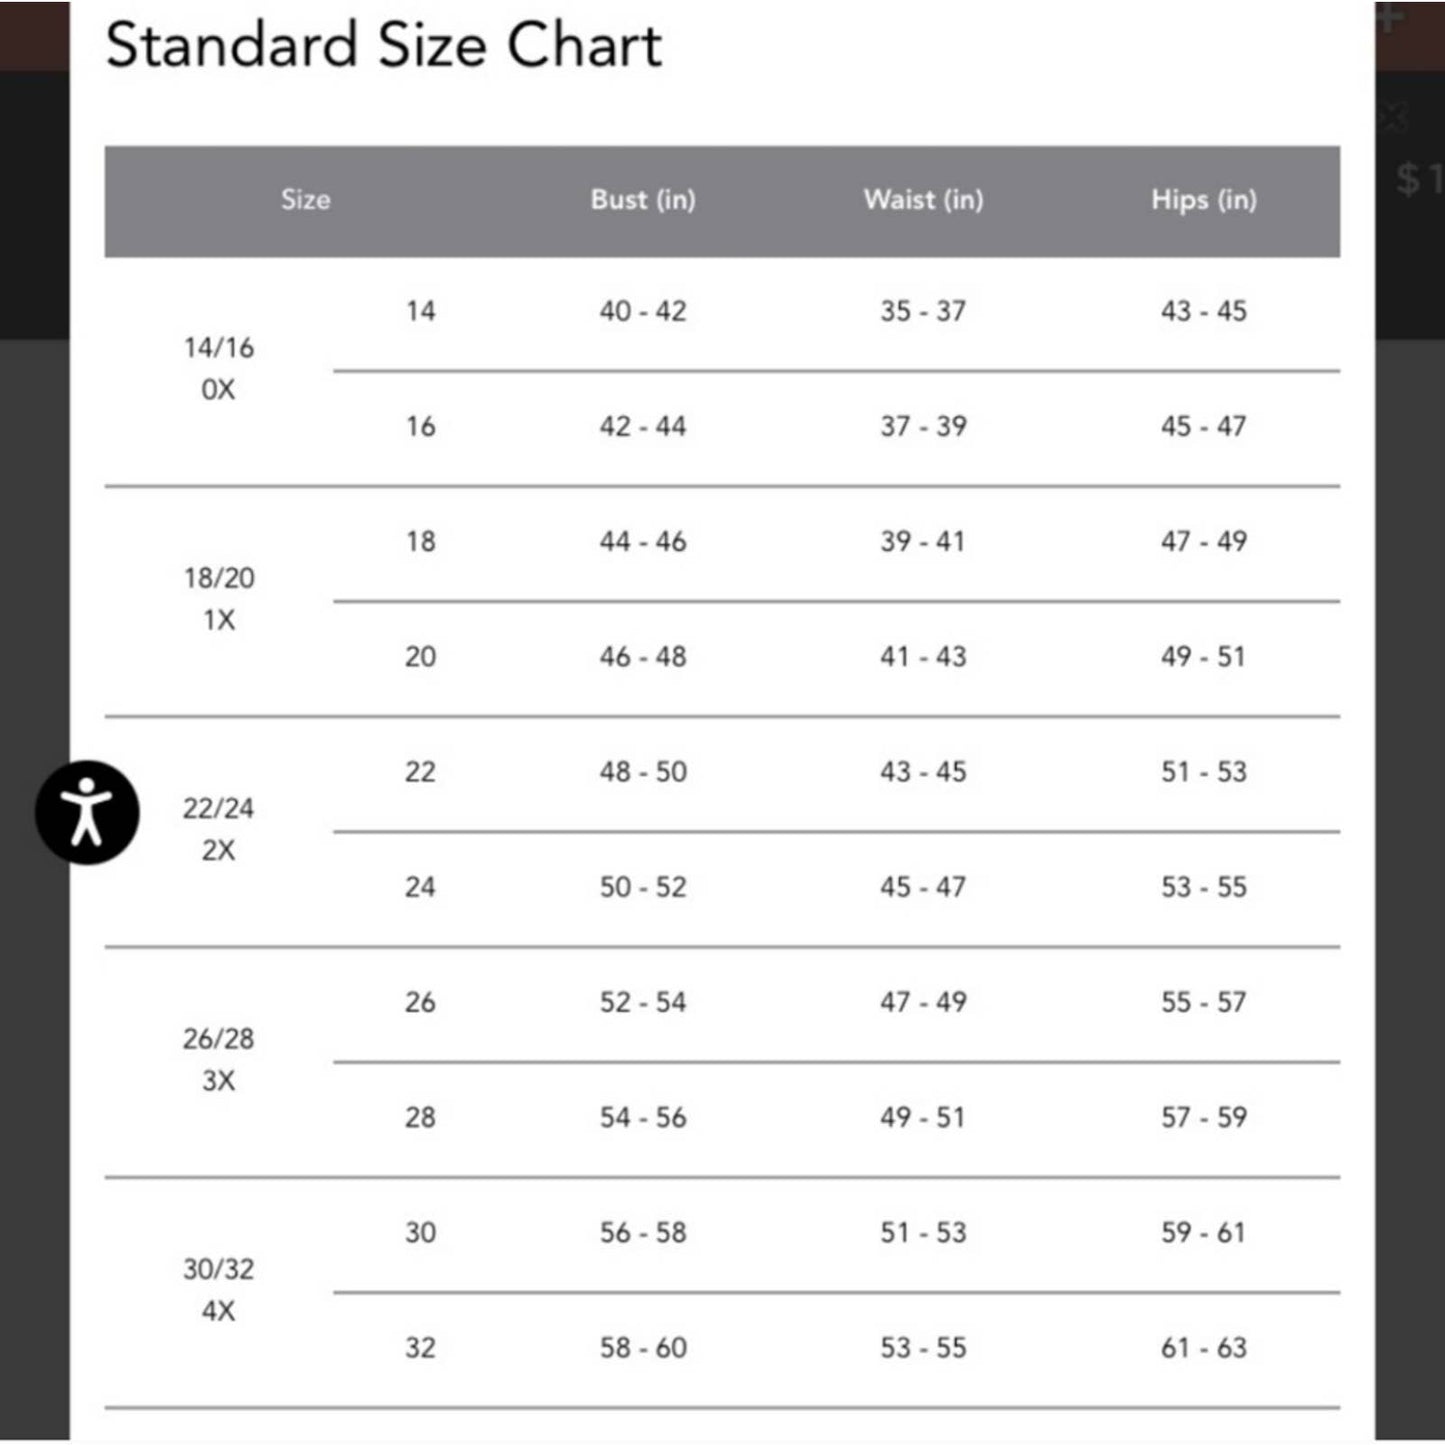Select the Bust (in) column header
The image size is (1445, 1445).
(x=642, y=200)
